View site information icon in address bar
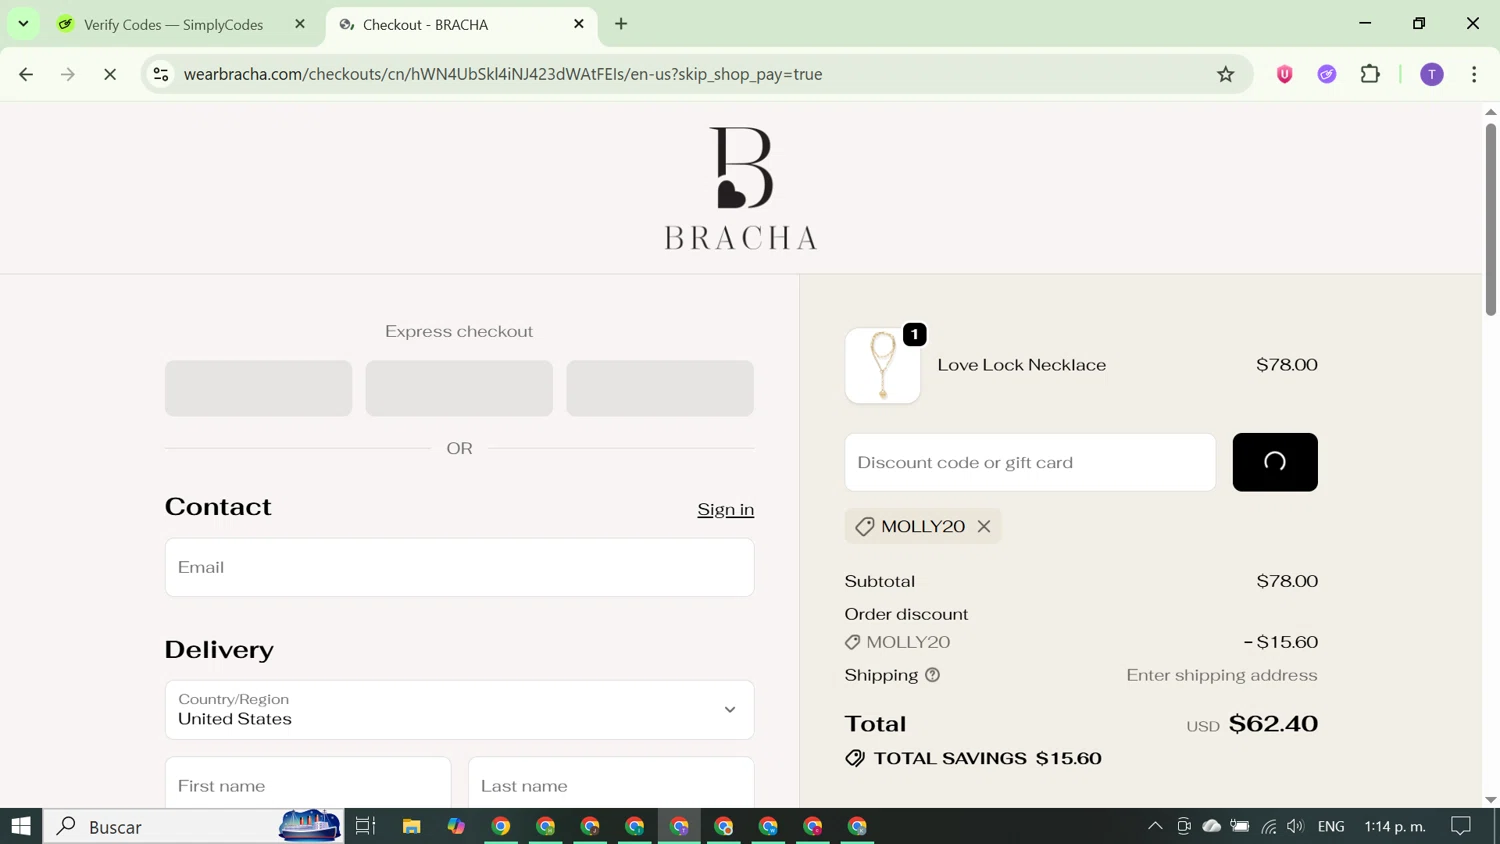This screenshot has height=844, width=1500. (x=161, y=74)
